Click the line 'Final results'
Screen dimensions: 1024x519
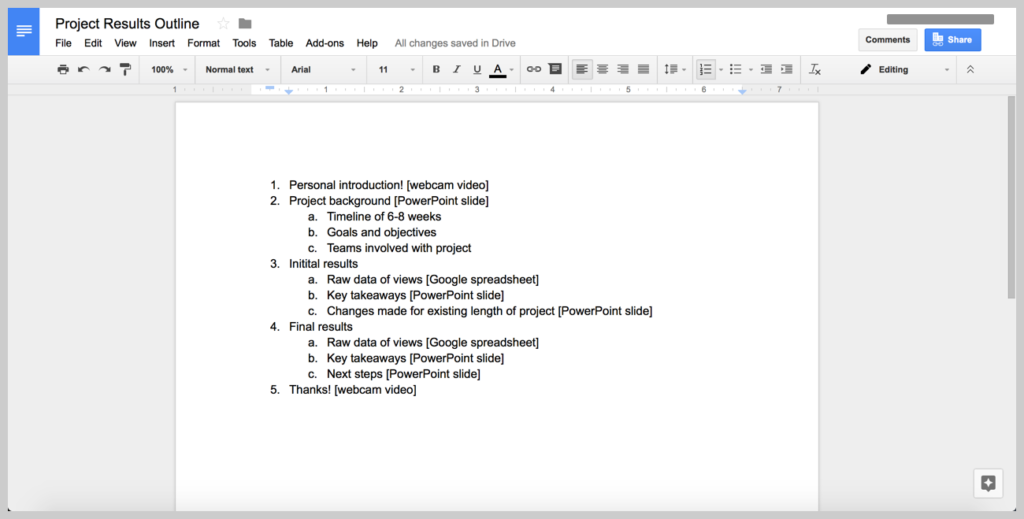coord(321,326)
